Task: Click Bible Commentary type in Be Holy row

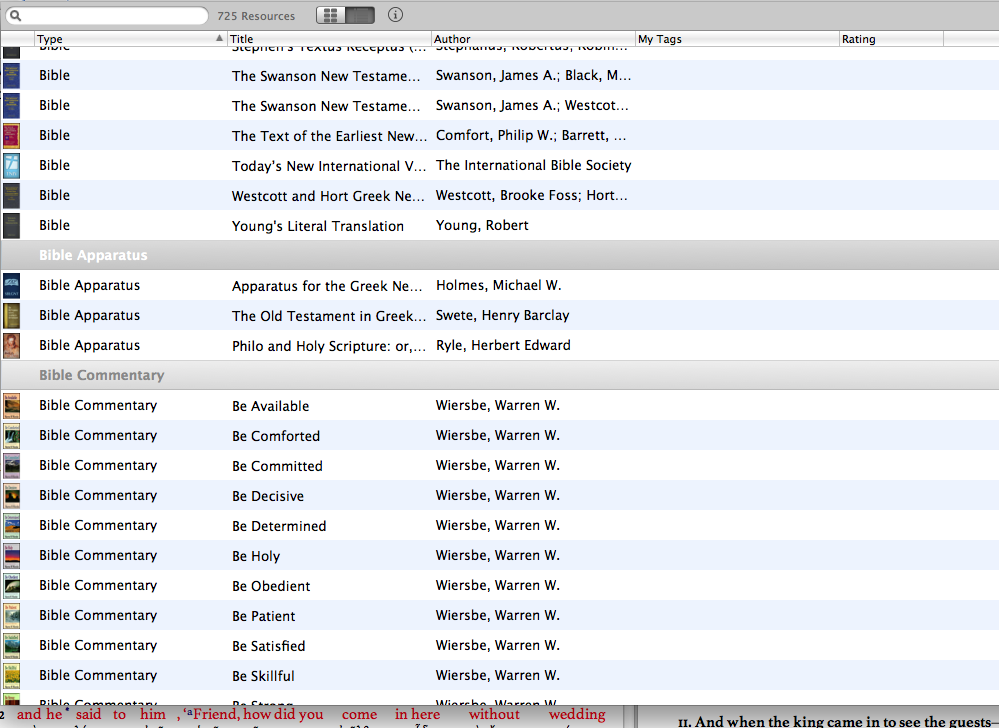Action: tap(98, 555)
